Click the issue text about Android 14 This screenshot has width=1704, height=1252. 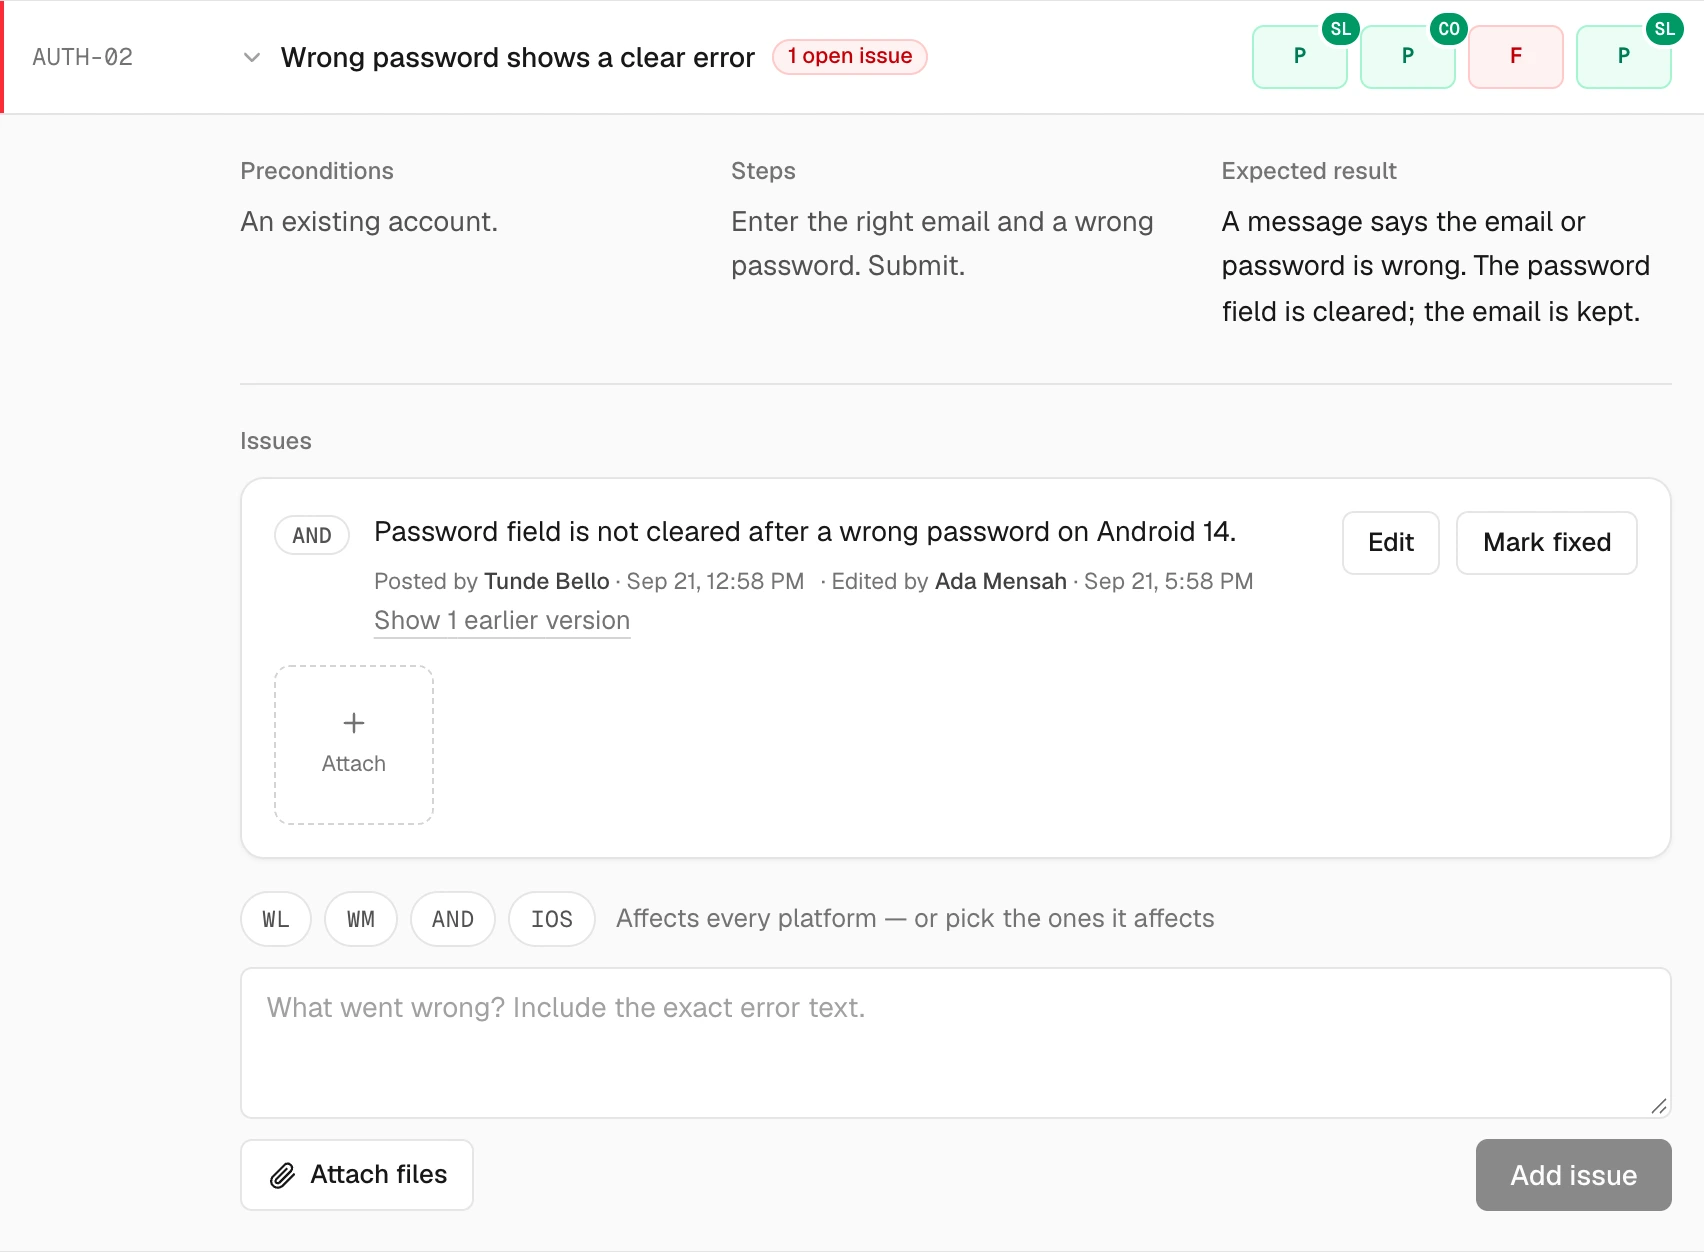click(805, 531)
